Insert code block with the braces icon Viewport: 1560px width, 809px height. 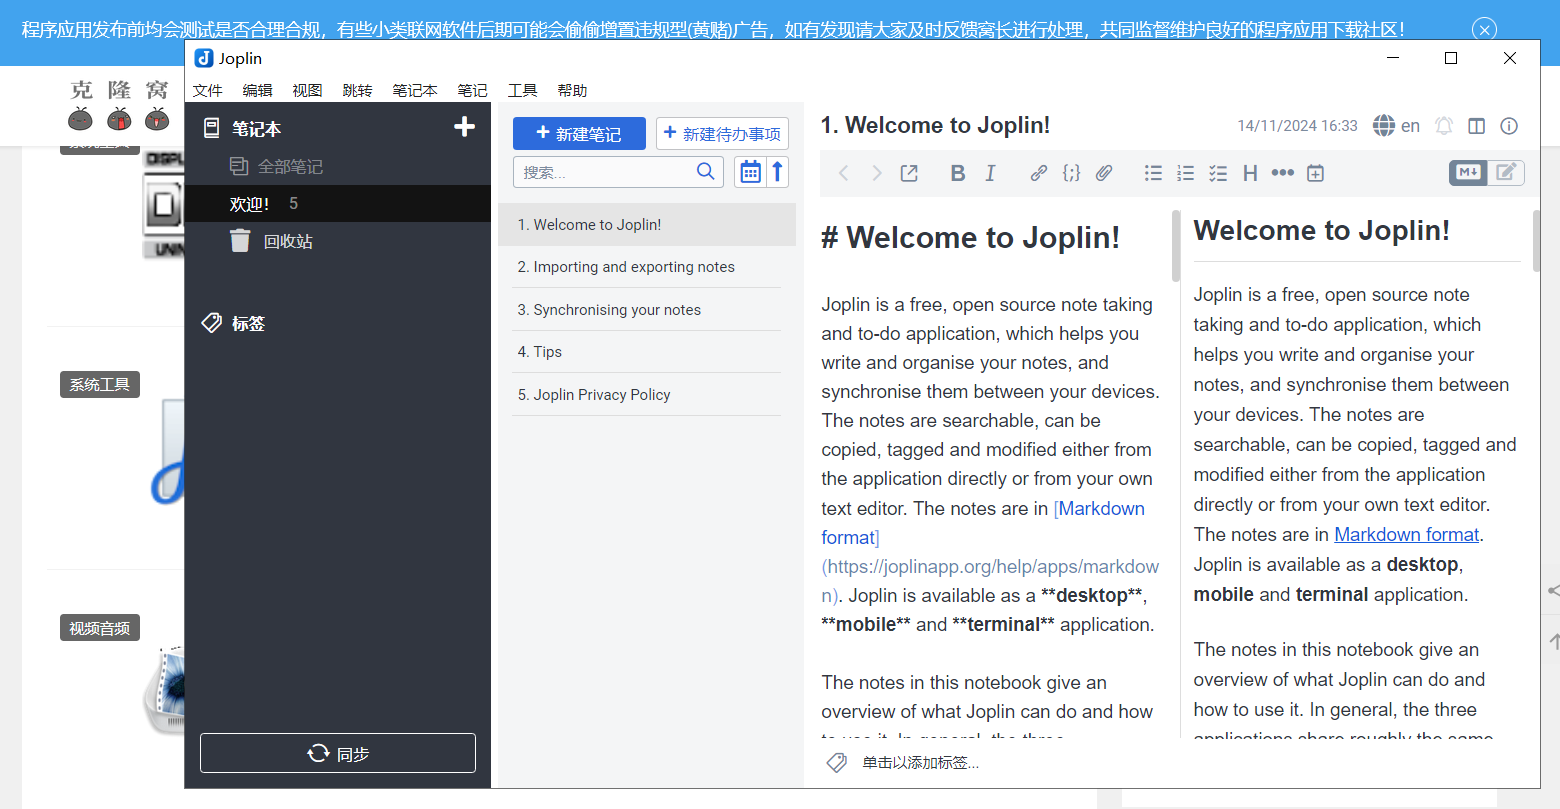pos(1071,173)
